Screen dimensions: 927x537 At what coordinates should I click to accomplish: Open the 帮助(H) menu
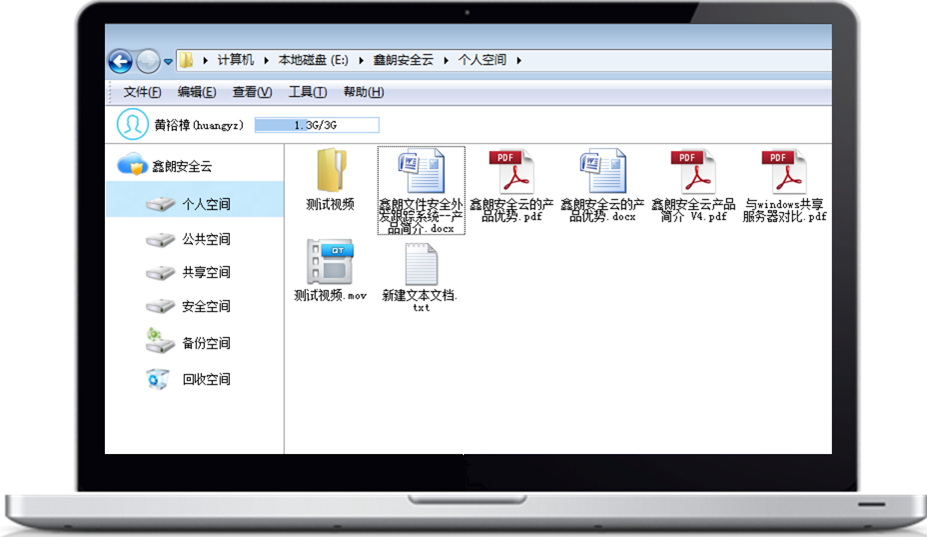tap(363, 92)
